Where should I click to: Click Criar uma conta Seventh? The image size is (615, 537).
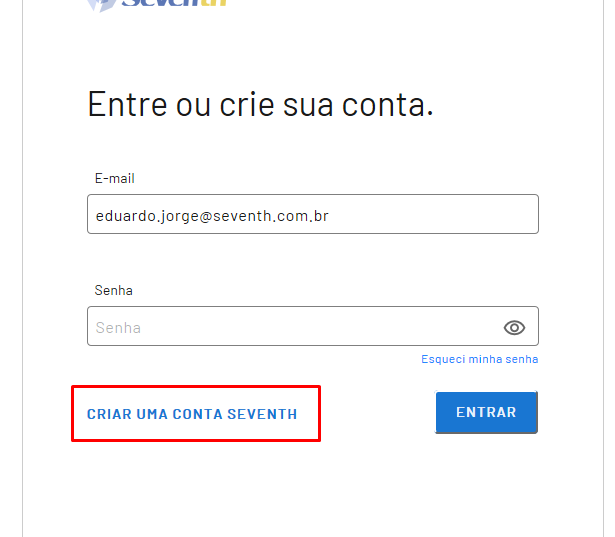pos(192,414)
